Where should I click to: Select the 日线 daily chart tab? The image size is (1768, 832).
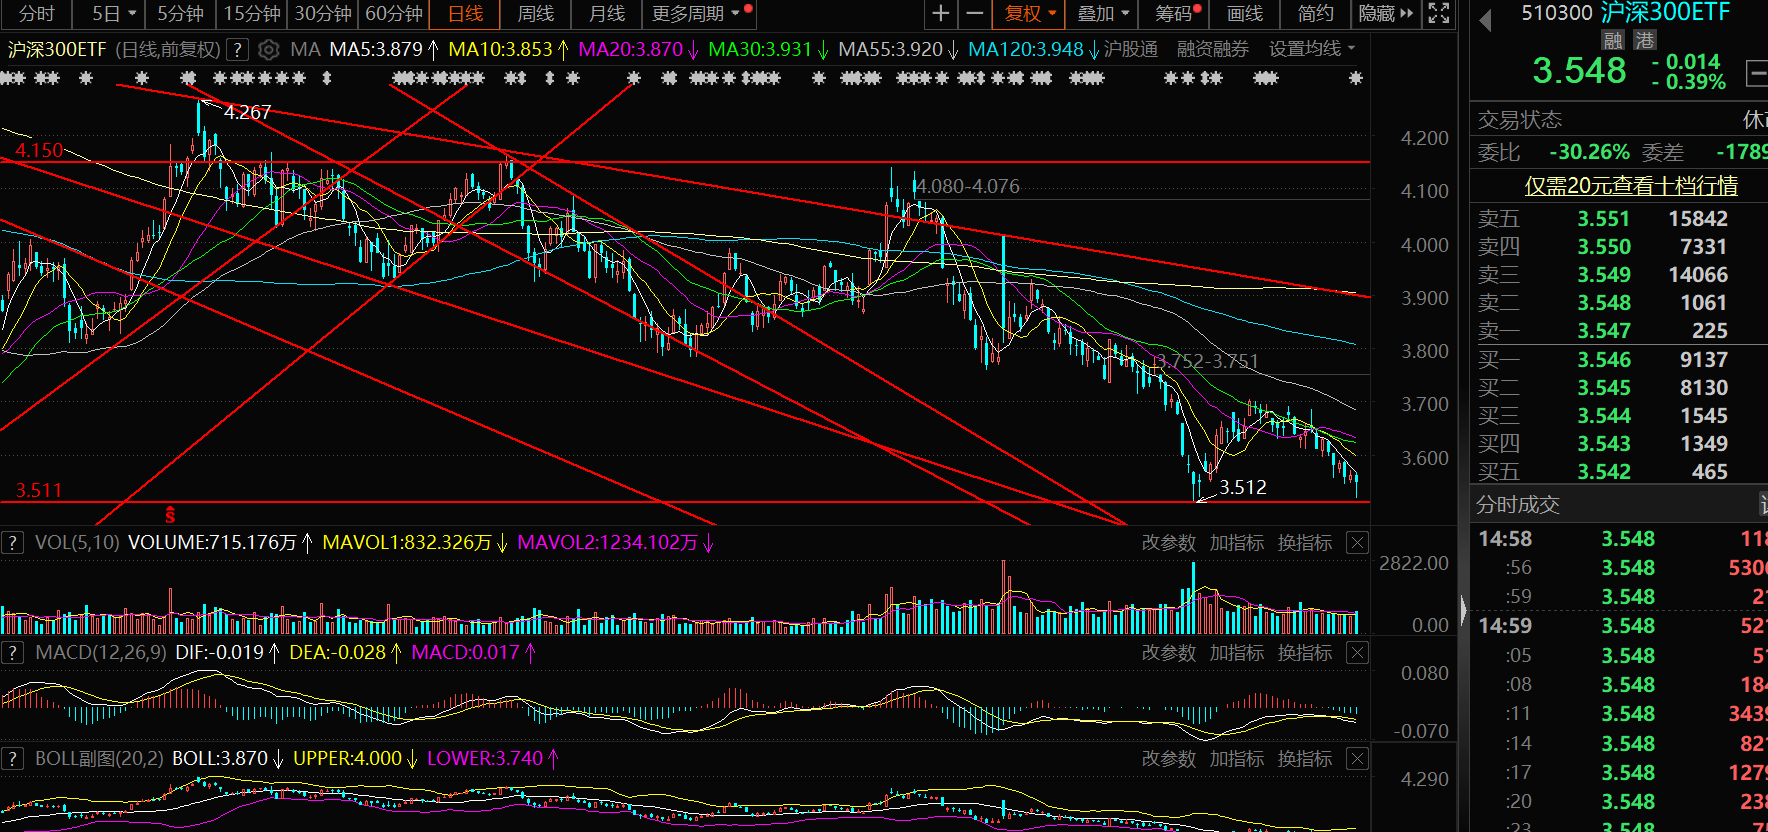point(466,14)
